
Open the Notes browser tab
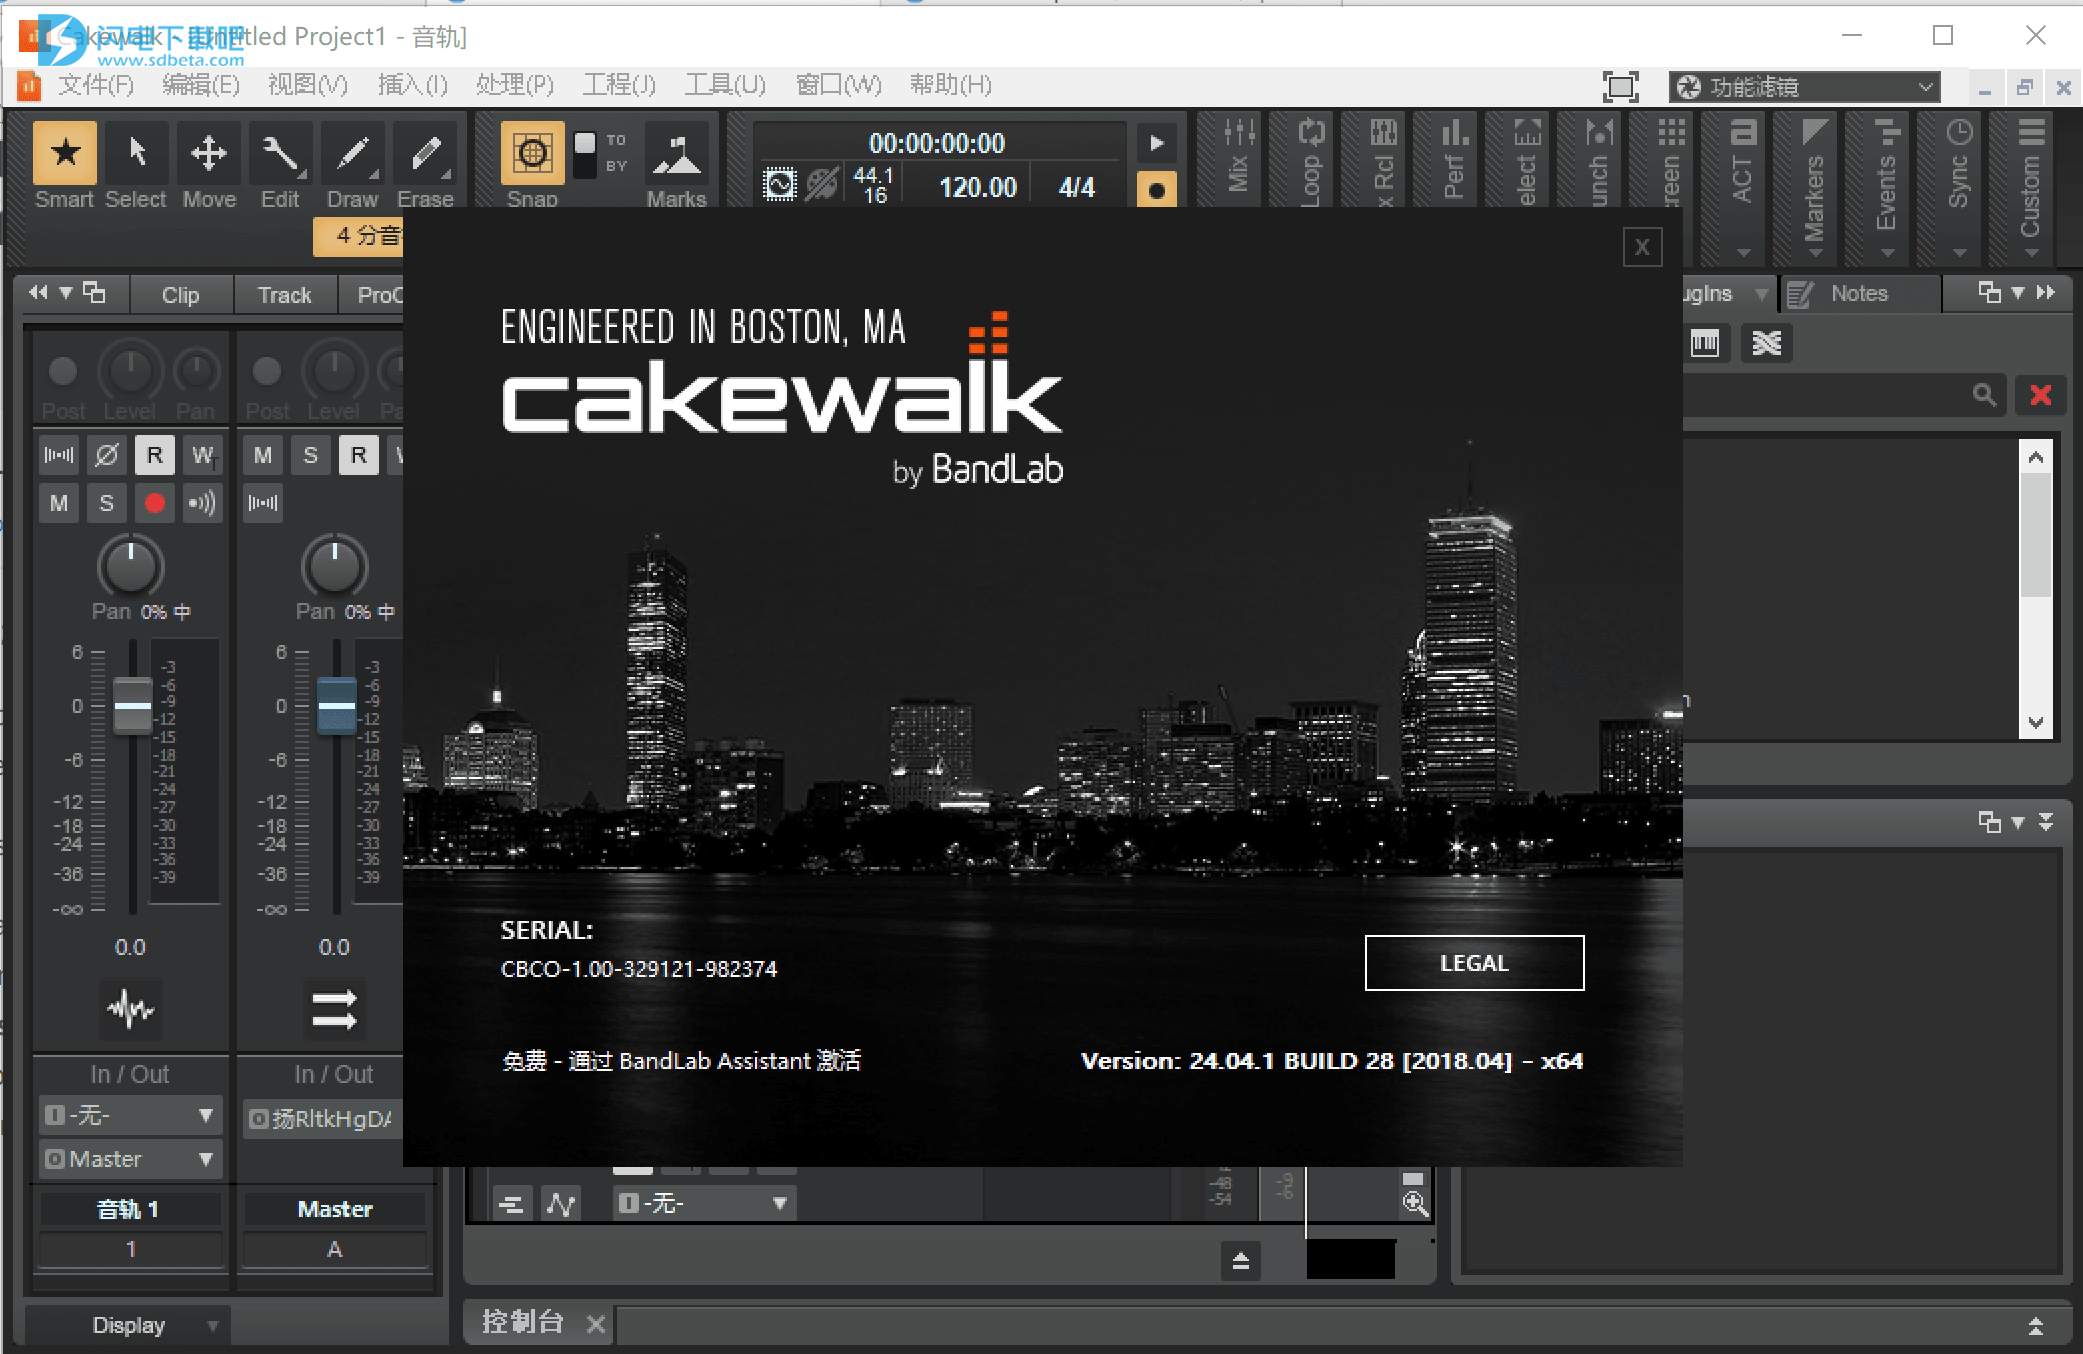[x=1859, y=294]
